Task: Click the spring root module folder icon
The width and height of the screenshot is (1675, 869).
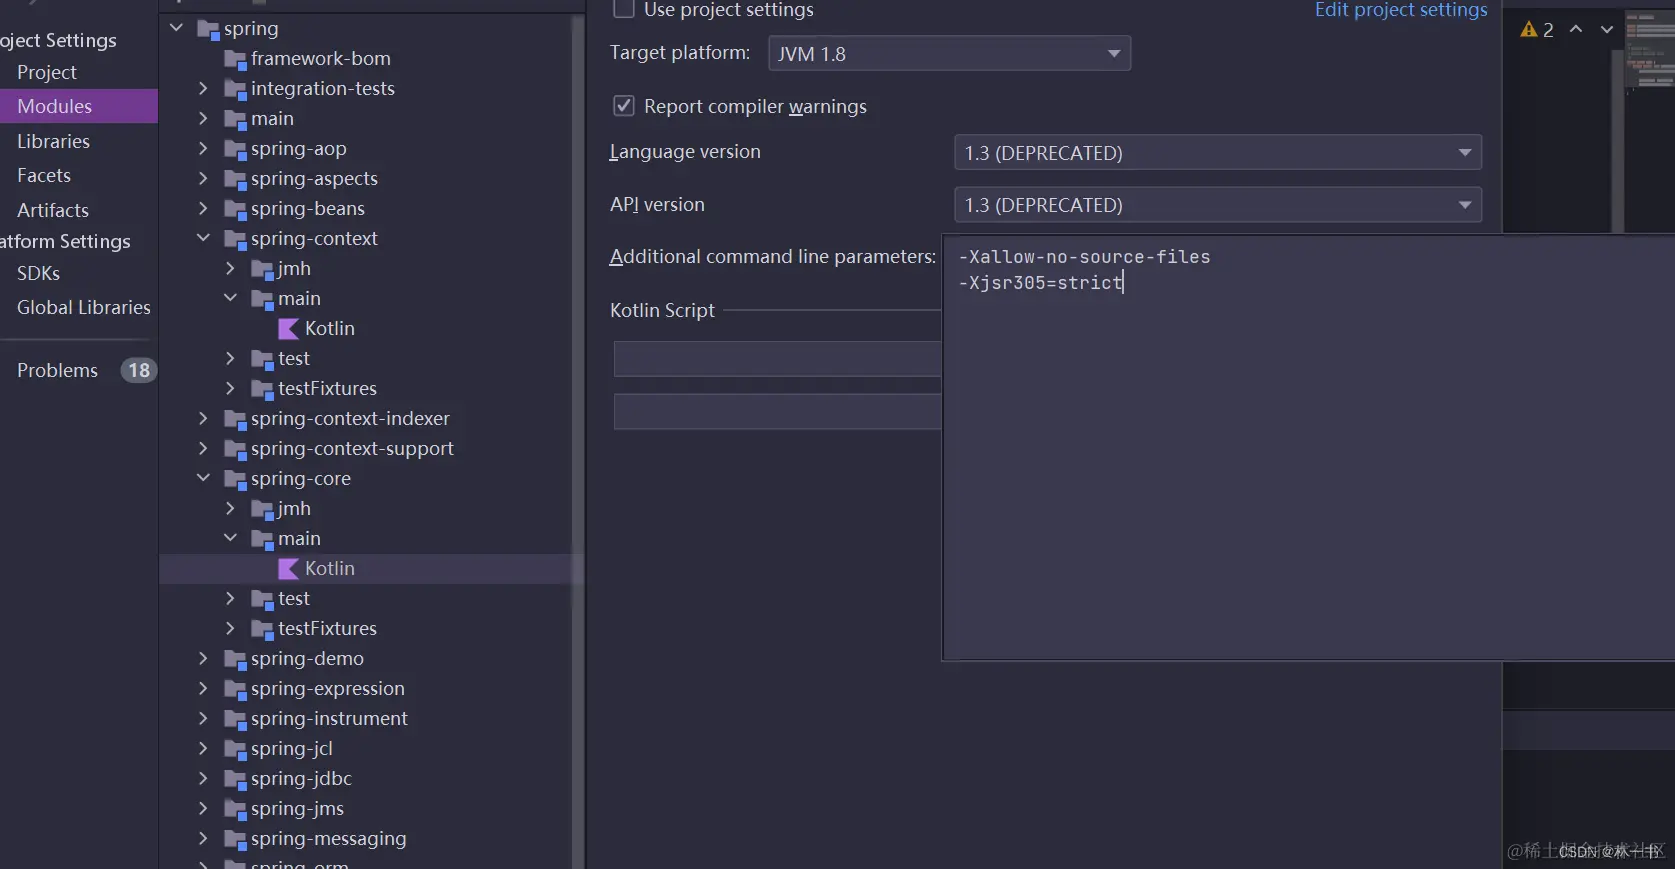Action: 208,29
